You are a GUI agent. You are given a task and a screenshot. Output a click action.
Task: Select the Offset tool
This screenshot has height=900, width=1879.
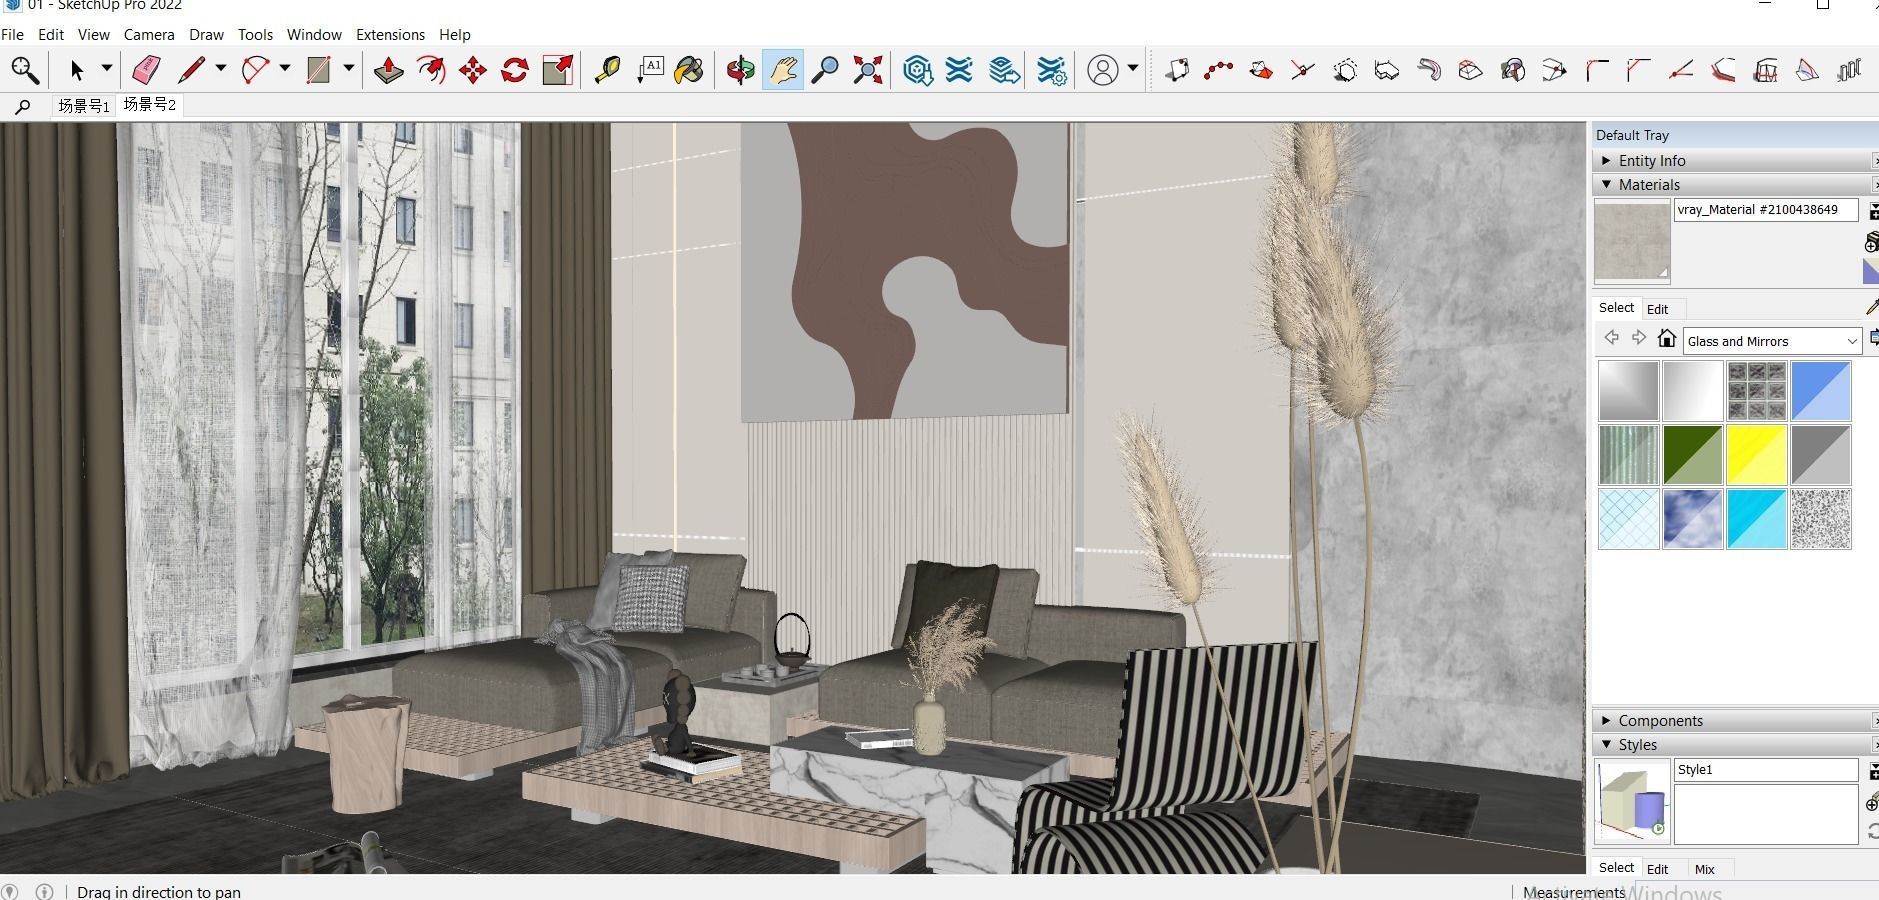pos(430,70)
